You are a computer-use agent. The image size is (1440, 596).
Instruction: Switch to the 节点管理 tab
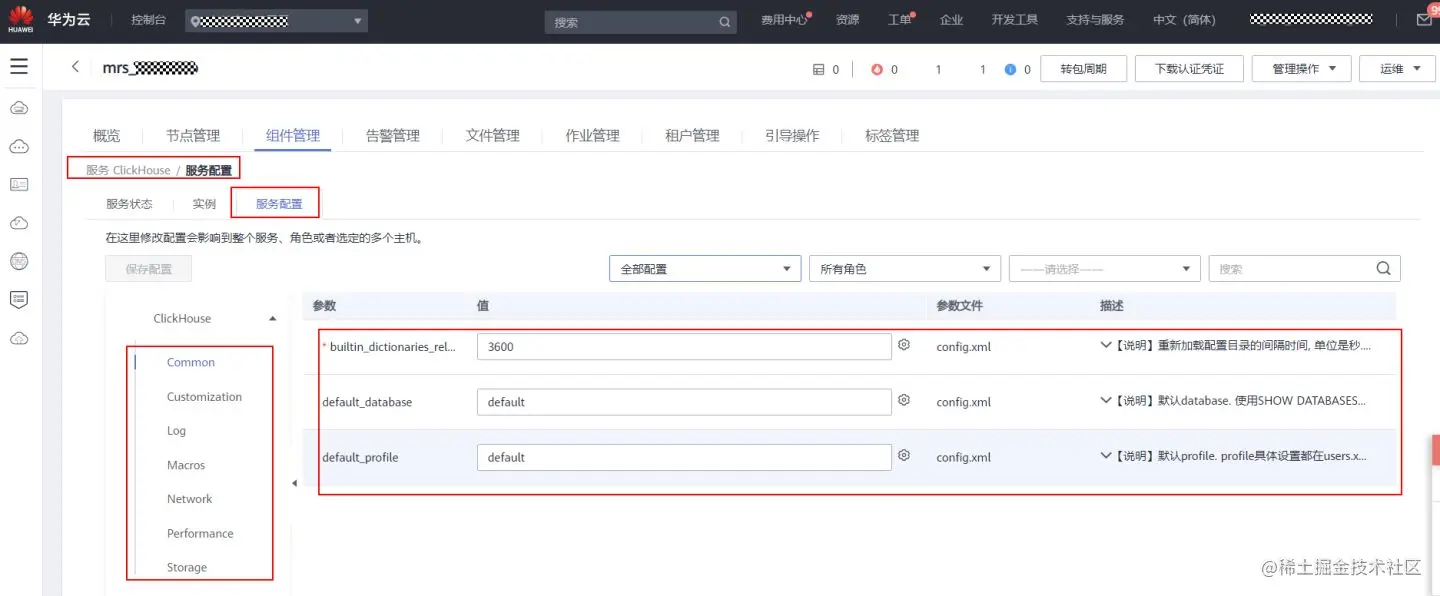tap(193, 135)
